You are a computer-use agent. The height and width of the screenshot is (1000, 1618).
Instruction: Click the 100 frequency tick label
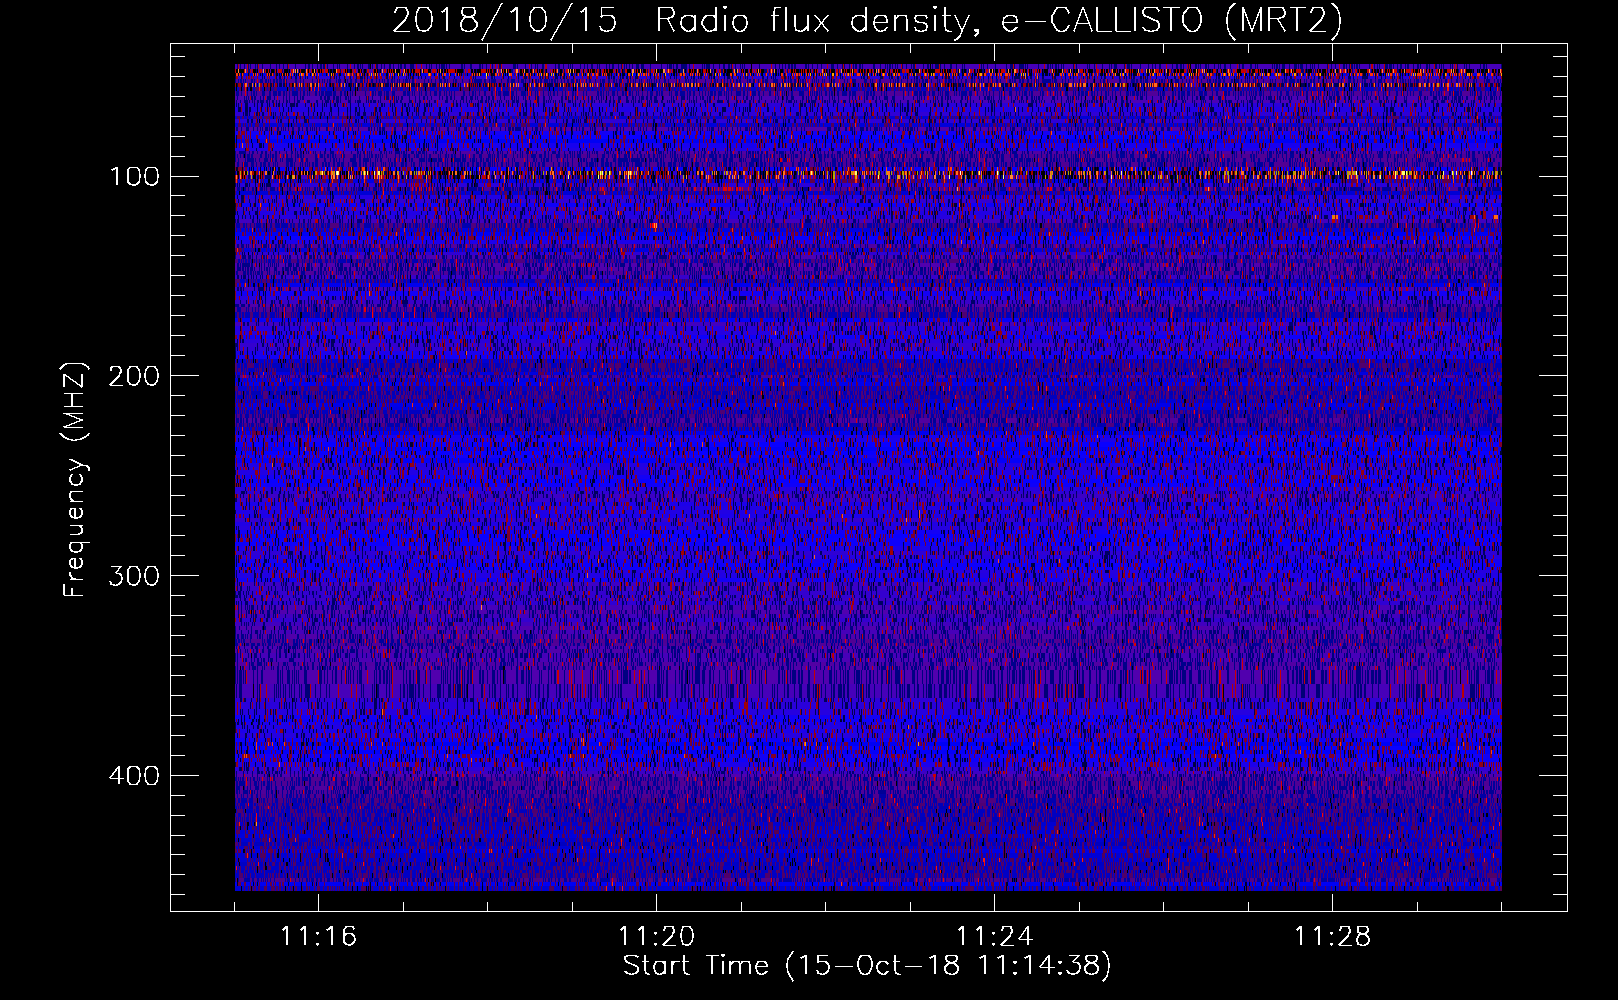coord(134,176)
